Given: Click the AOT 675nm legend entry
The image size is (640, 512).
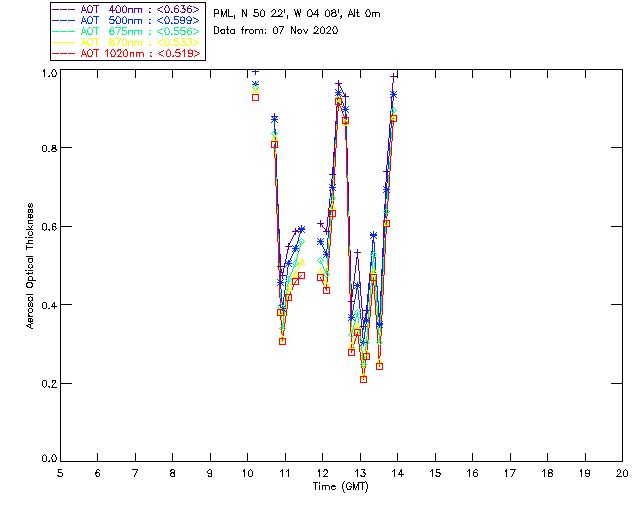Looking at the screenshot, I should (127, 31).
